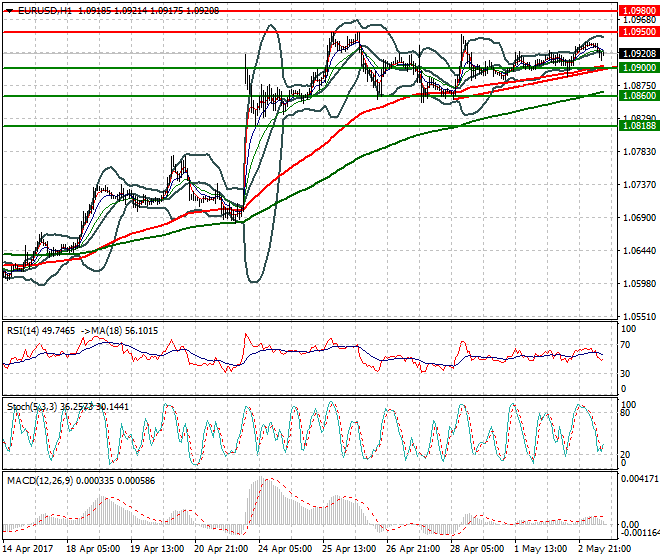Click the 1.07370 price axis value

click(639, 184)
